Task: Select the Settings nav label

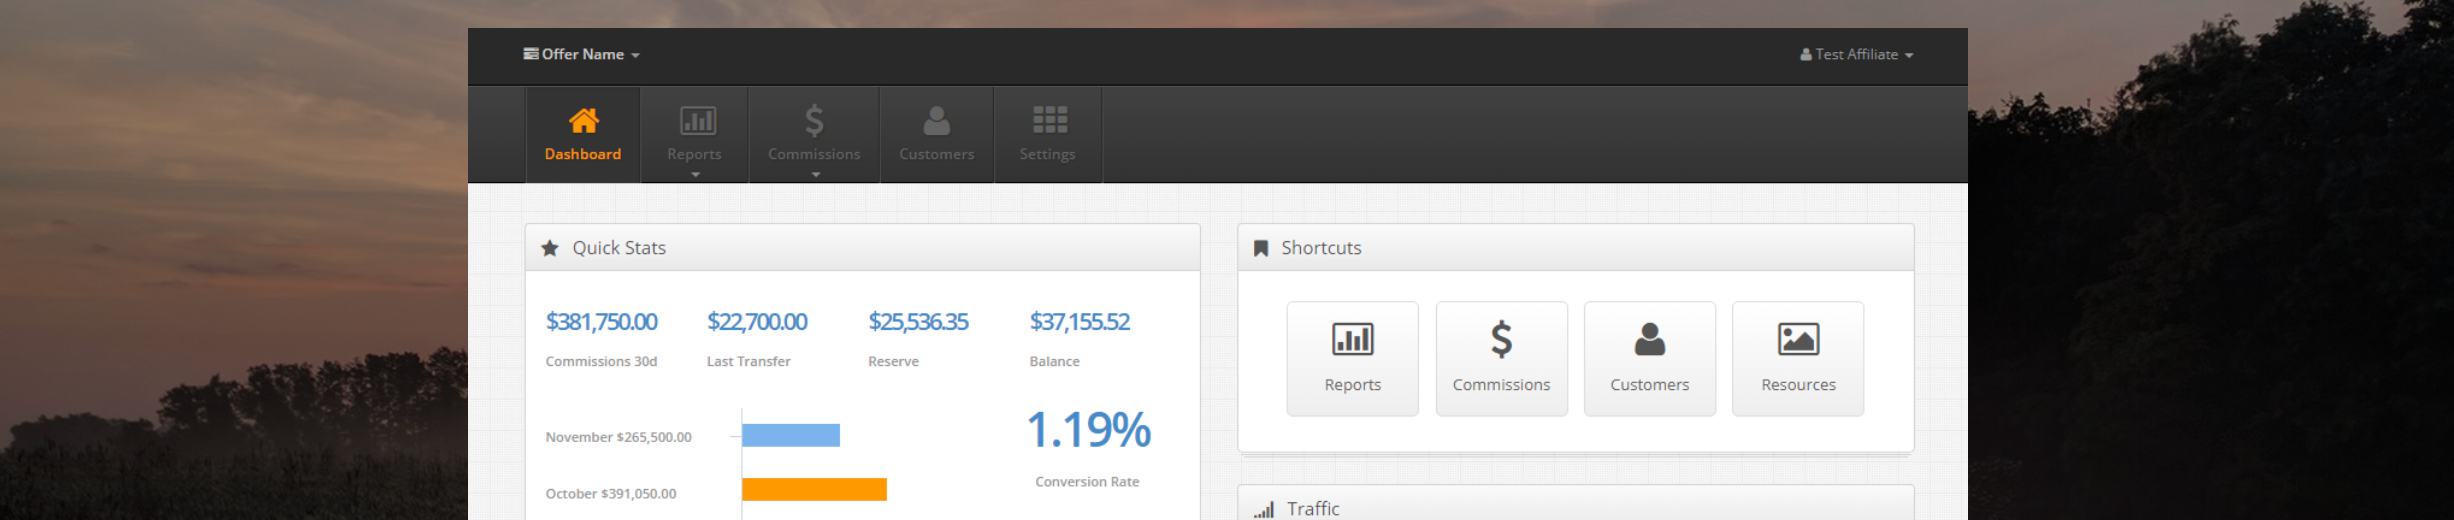Action: tap(1047, 154)
